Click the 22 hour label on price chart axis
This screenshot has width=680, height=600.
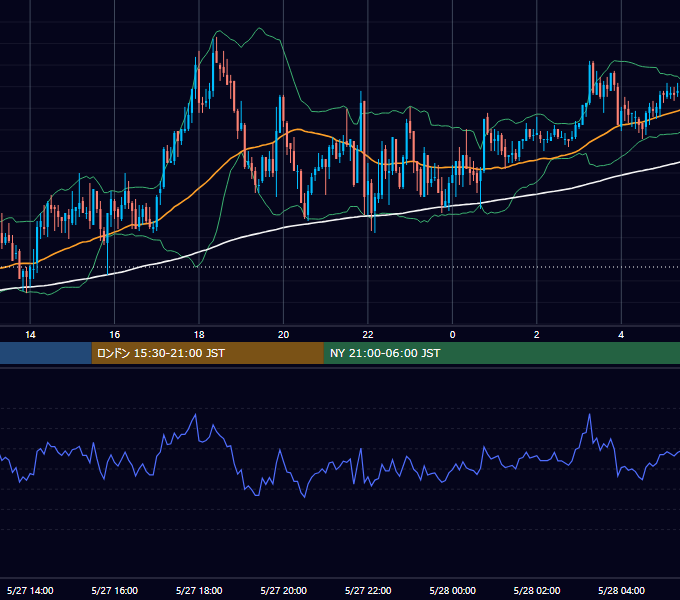(x=368, y=335)
